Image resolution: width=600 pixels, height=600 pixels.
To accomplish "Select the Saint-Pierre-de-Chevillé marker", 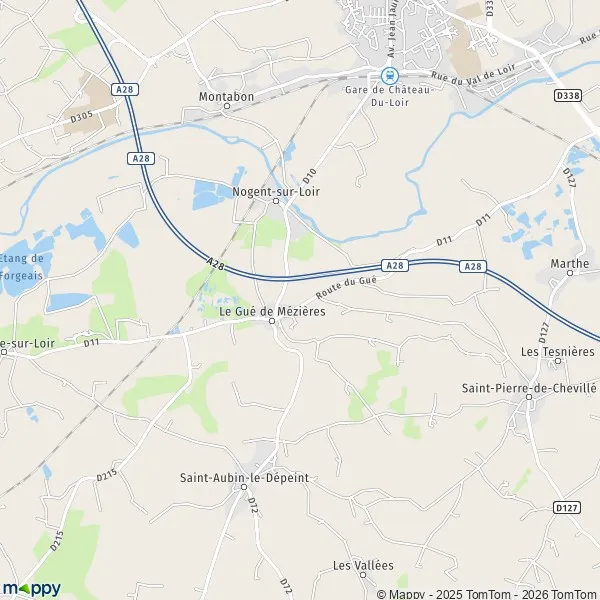I will pos(529,397).
